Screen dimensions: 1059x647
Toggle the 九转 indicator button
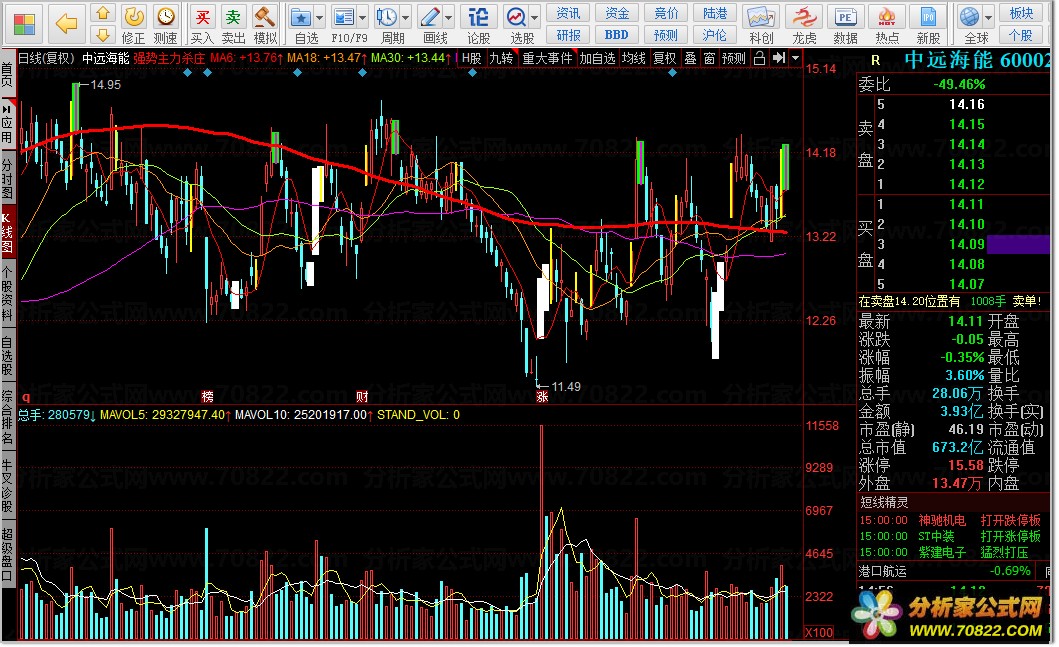[x=501, y=59]
